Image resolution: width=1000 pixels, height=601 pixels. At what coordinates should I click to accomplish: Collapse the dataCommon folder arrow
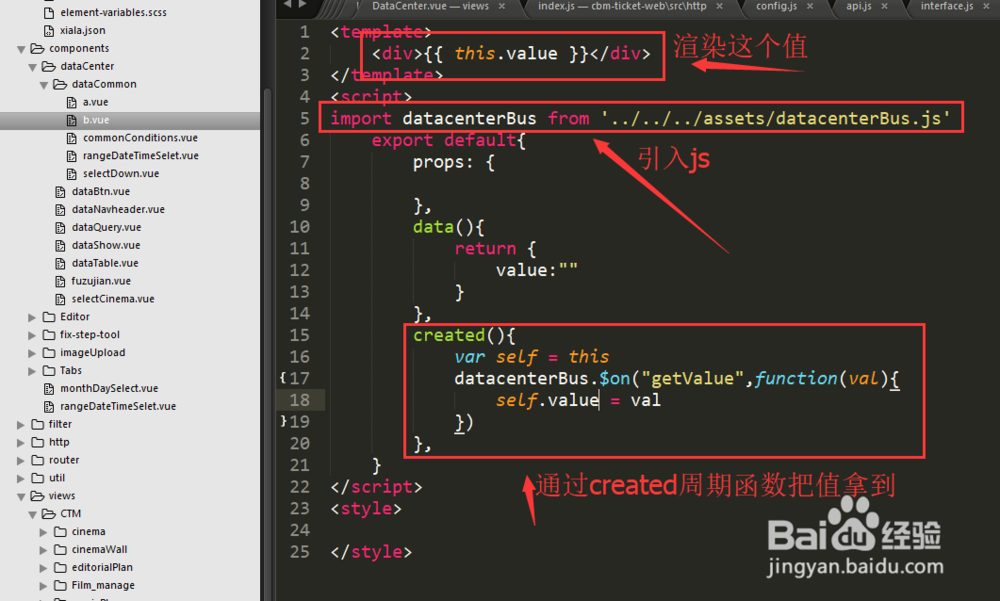tap(44, 85)
